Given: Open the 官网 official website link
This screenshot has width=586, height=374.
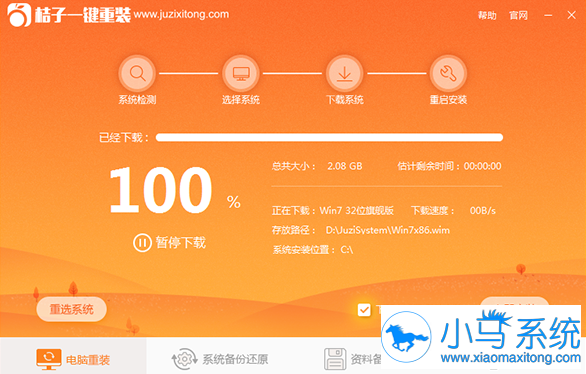Looking at the screenshot, I should pos(518,15).
